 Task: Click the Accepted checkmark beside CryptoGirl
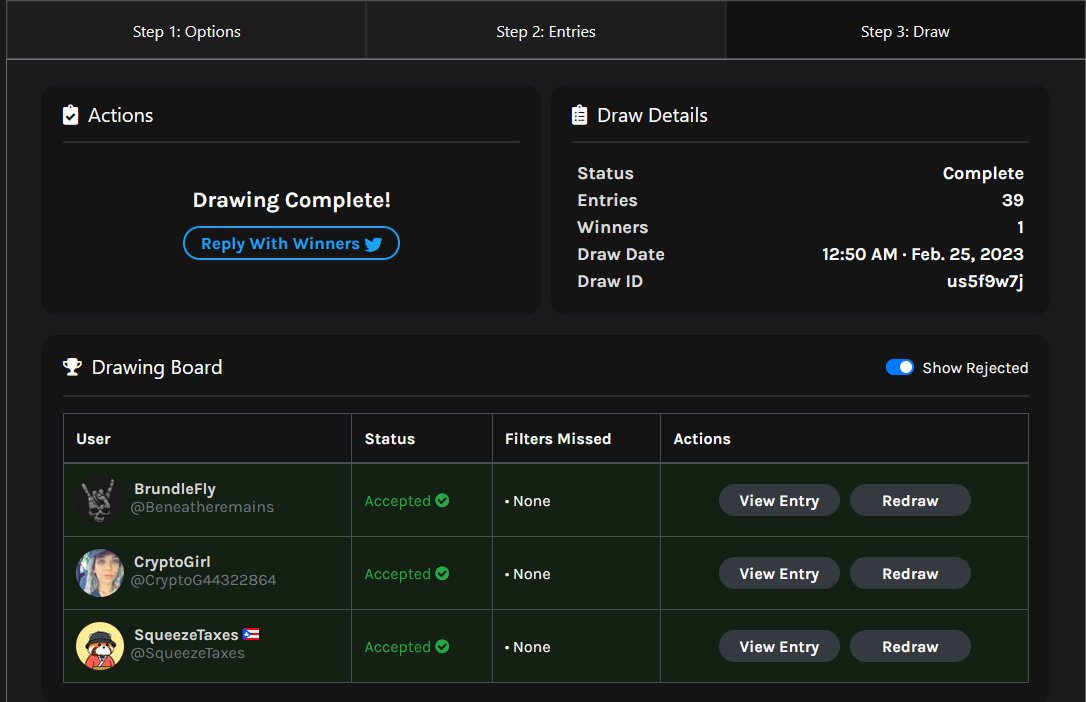[442, 573]
